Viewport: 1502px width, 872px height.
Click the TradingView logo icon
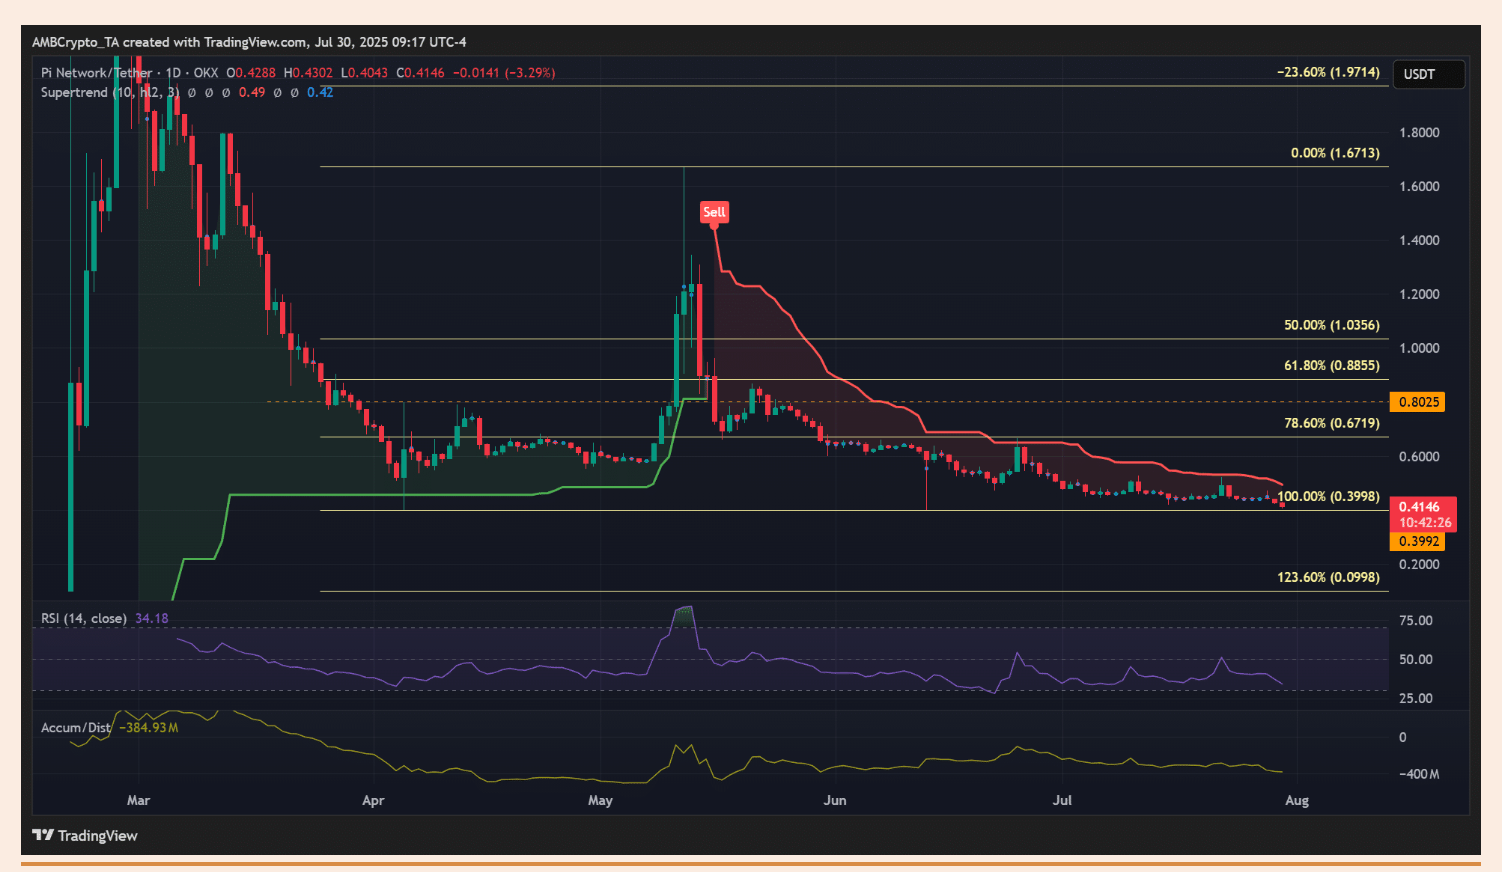pos(43,835)
